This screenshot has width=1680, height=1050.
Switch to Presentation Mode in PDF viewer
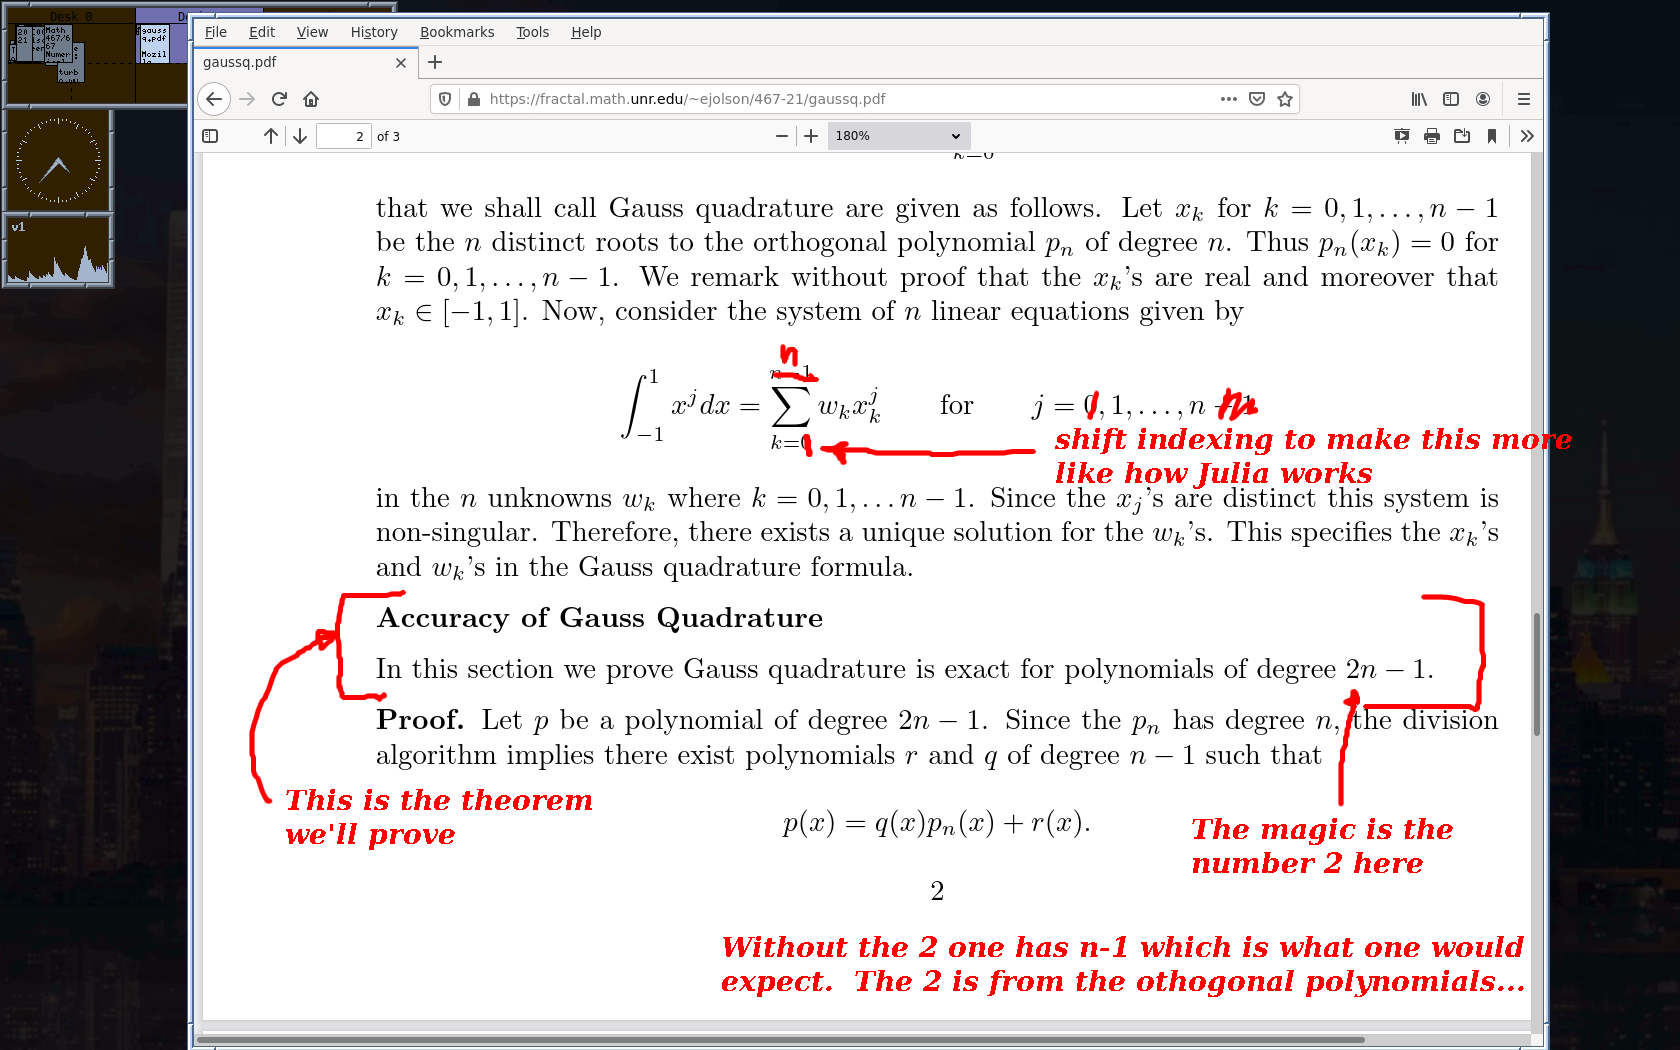click(x=1402, y=136)
